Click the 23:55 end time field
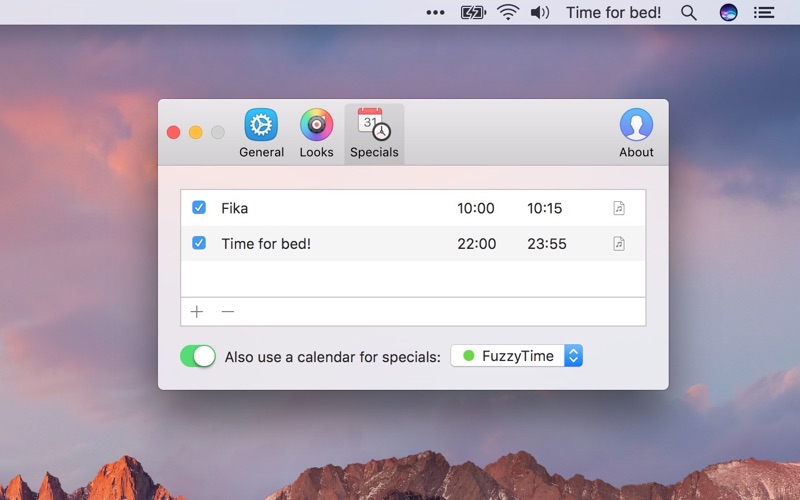This screenshot has height=500, width=800. pyautogui.click(x=546, y=243)
